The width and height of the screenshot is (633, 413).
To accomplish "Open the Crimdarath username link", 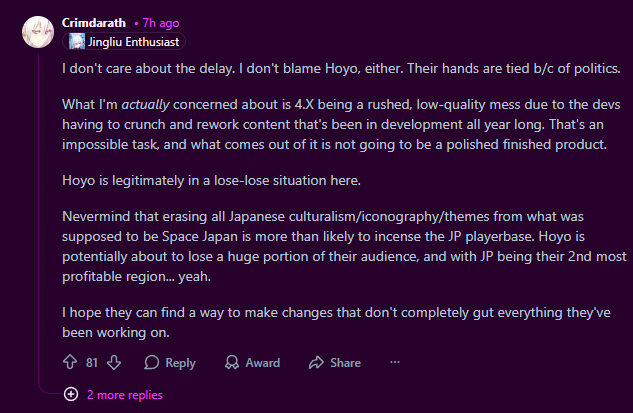I will pos(95,22).
